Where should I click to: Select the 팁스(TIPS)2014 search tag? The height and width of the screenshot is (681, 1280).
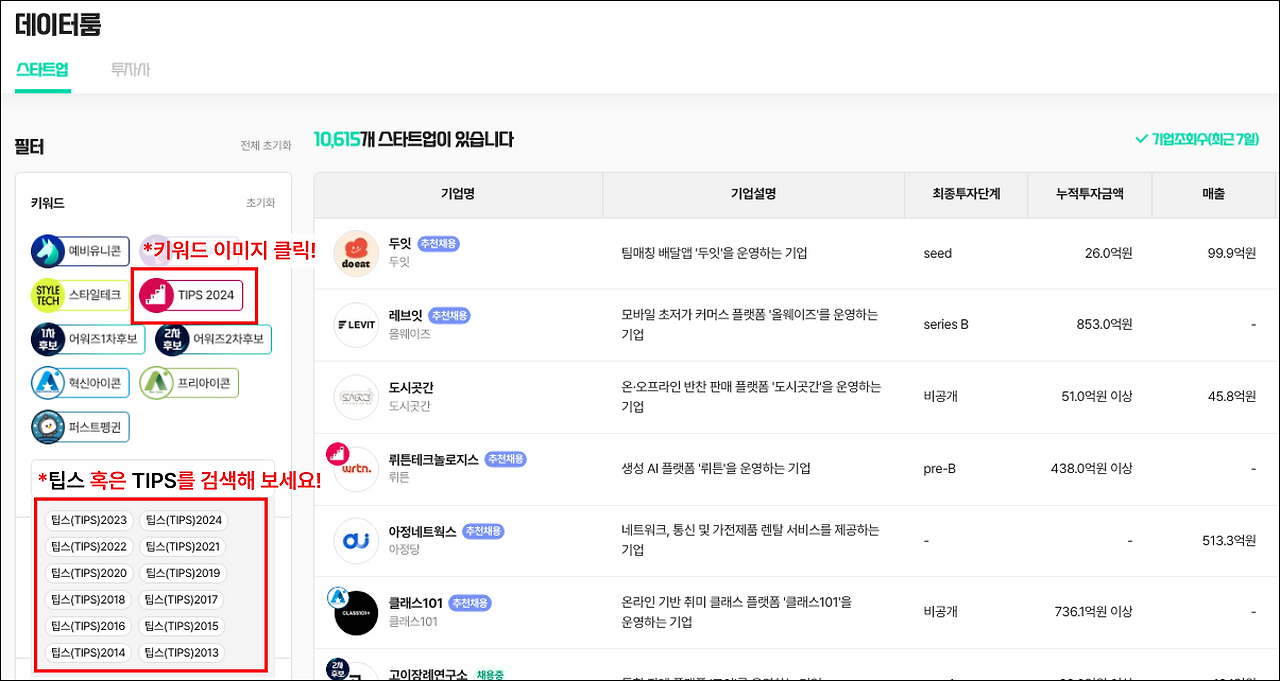point(86,652)
